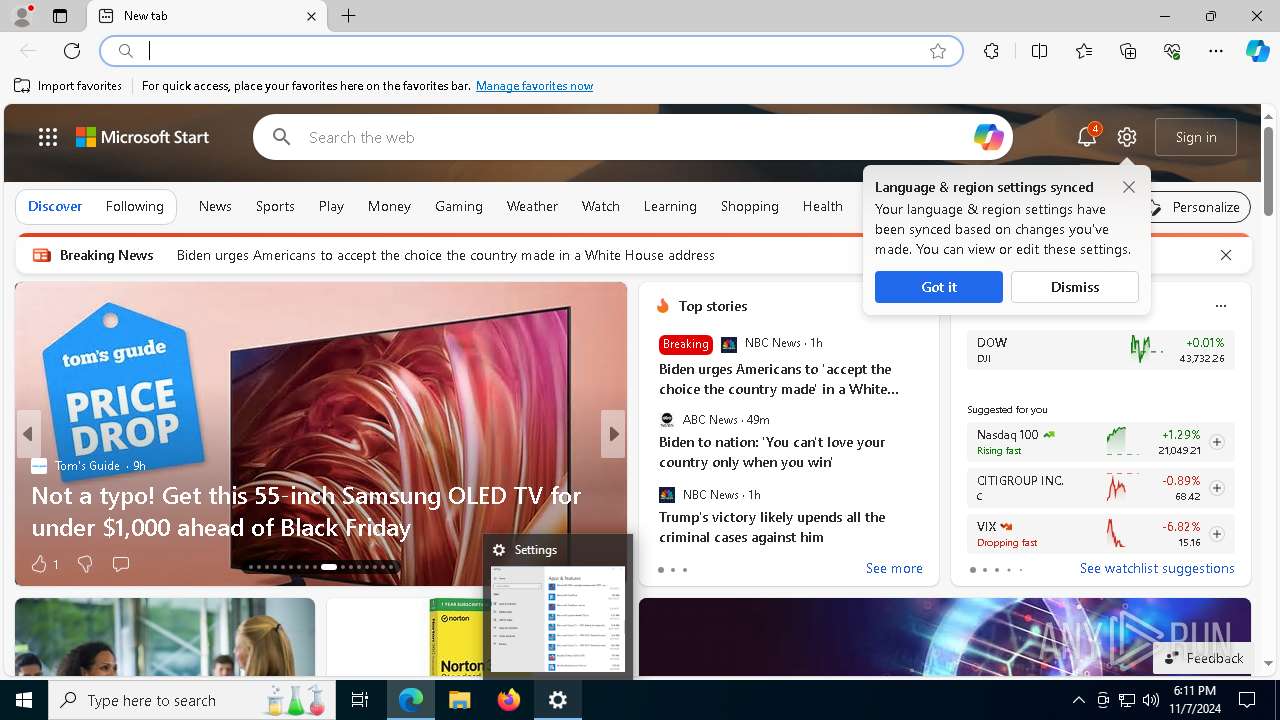Click the Search the web box
The image size is (1280, 720).
pos(632,137)
